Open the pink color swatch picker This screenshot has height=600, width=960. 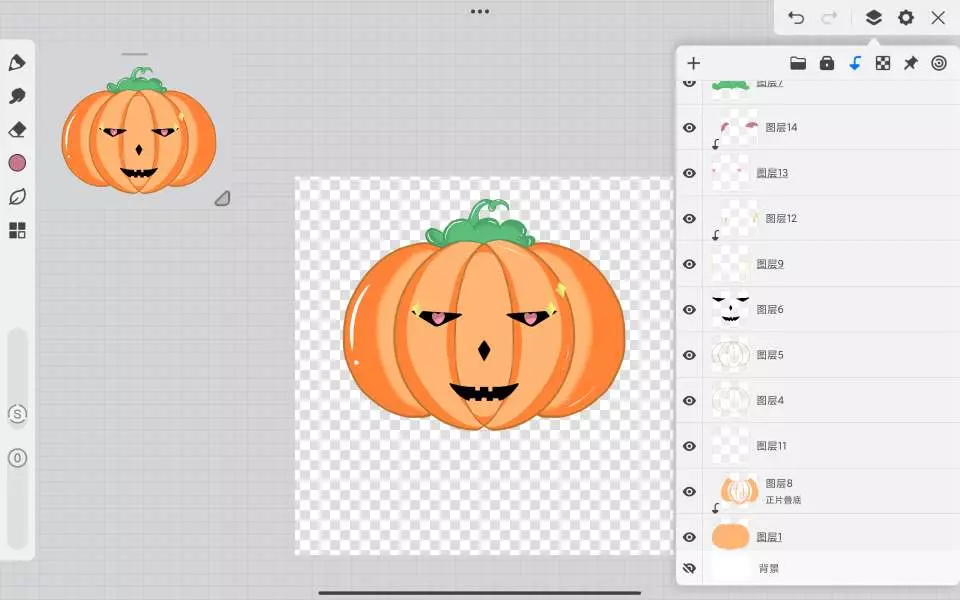17,163
